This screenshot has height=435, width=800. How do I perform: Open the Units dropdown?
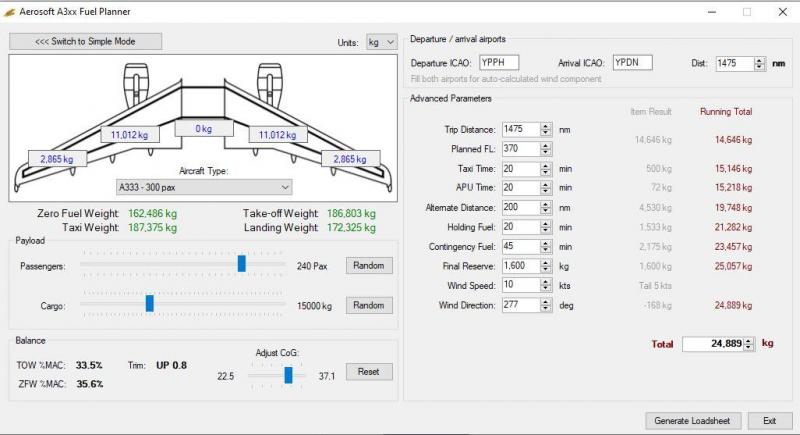coord(382,42)
